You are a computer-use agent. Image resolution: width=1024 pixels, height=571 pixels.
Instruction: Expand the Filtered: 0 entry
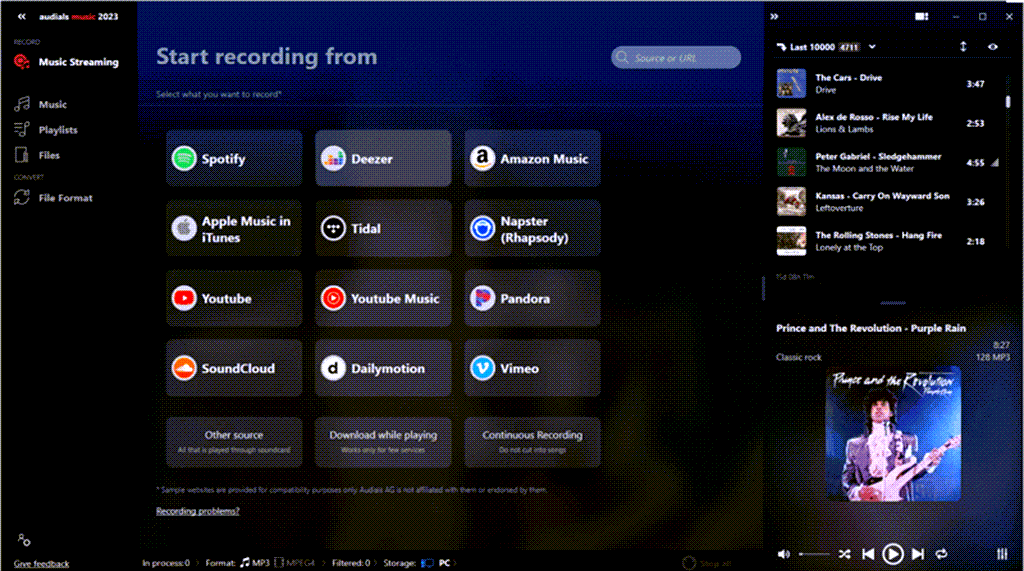pyautogui.click(x=353, y=563)
